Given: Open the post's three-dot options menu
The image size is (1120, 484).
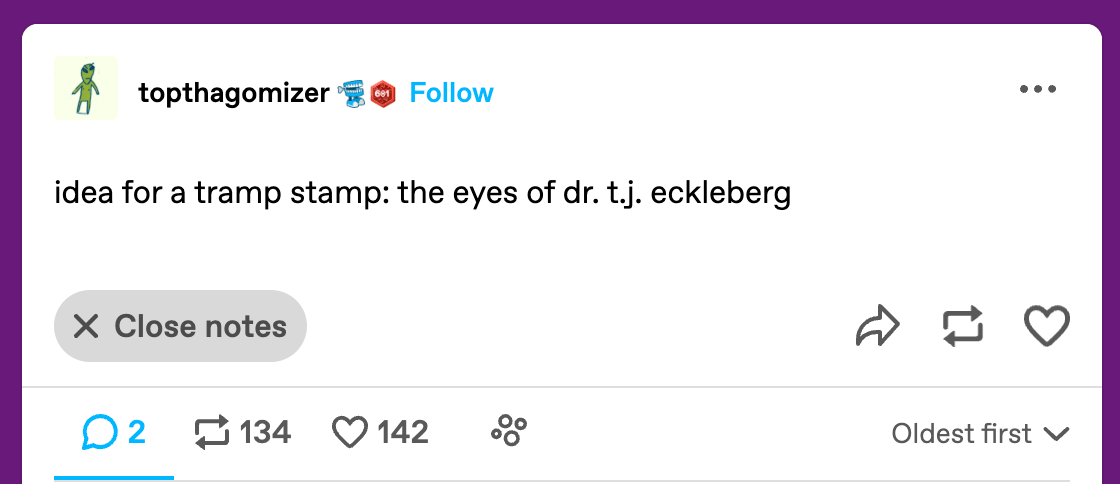Looking at the screenshot, I should (1037, 90).
